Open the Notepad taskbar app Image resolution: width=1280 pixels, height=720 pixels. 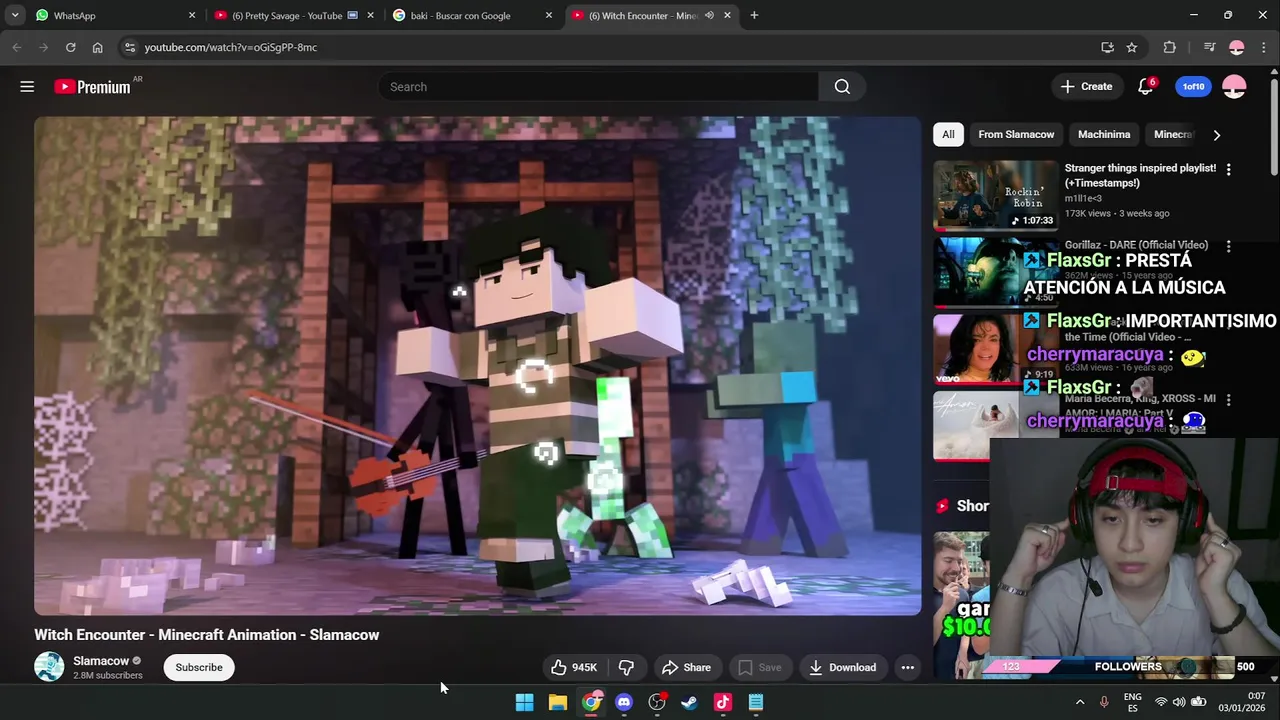[756, 702]
